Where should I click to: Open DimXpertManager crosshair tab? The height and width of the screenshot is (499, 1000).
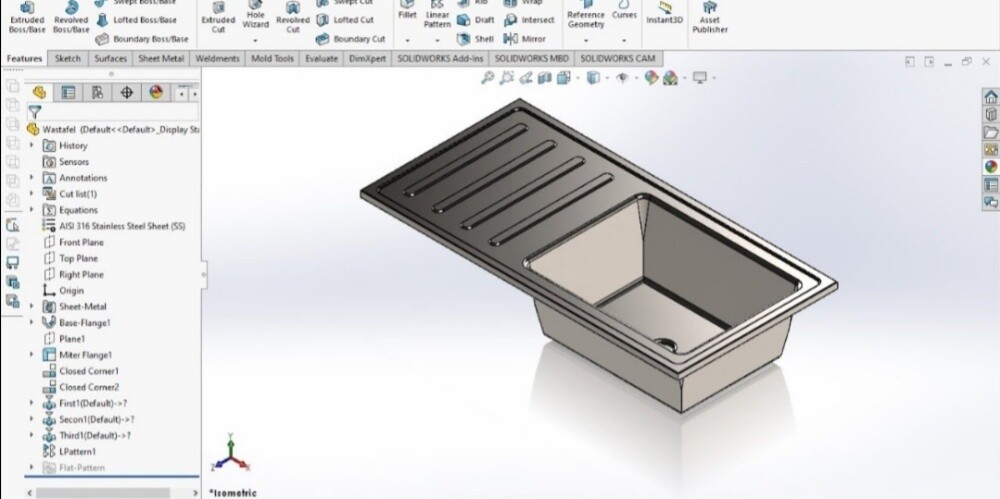(126, 93)
